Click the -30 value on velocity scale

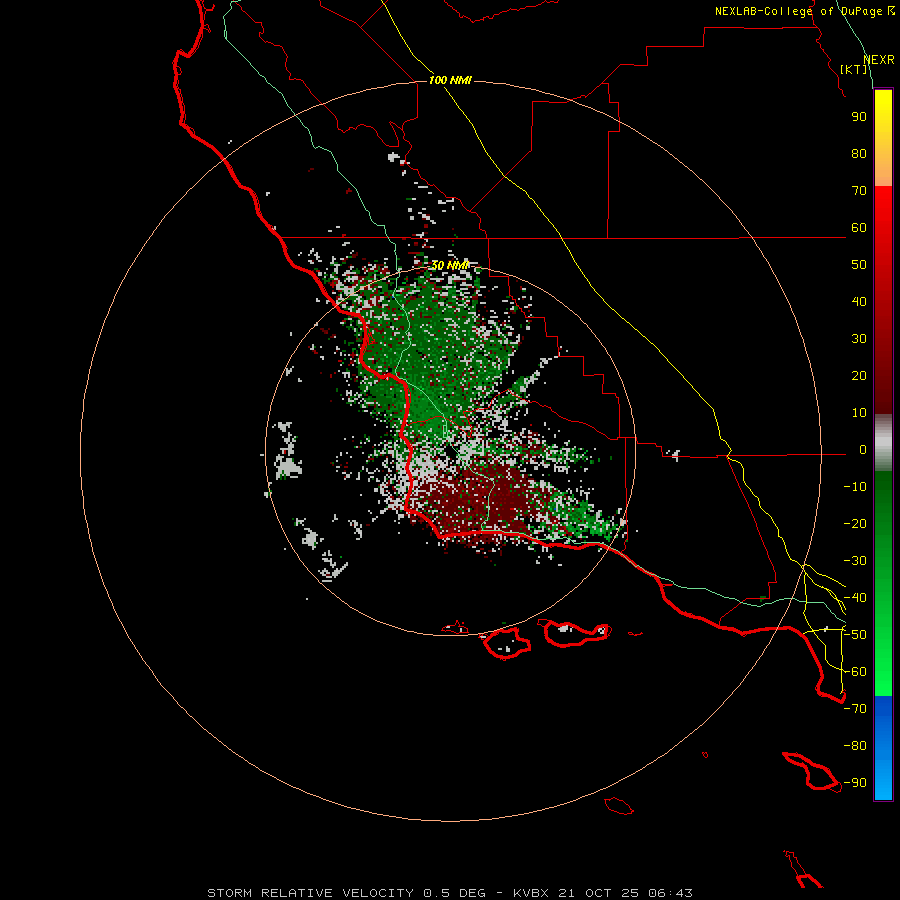pyautogui.click(x=855, y=561)
